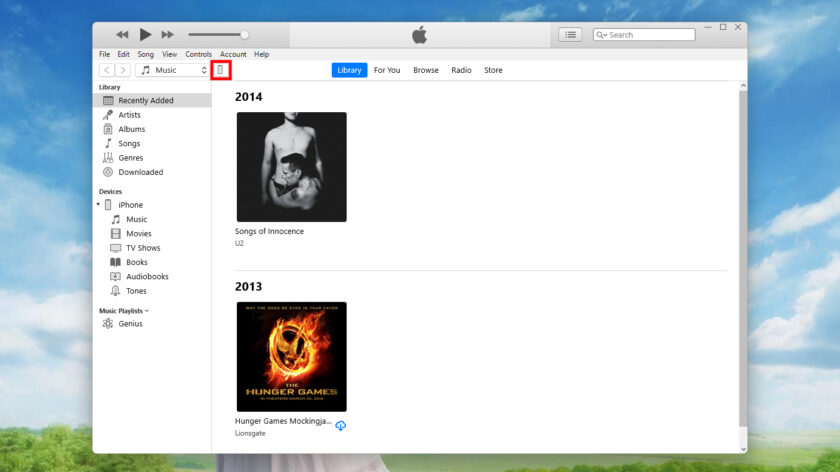Click the iPhone device button in toolbar
The width and height of the screenshot is (840, 472).
pos(220,70)
